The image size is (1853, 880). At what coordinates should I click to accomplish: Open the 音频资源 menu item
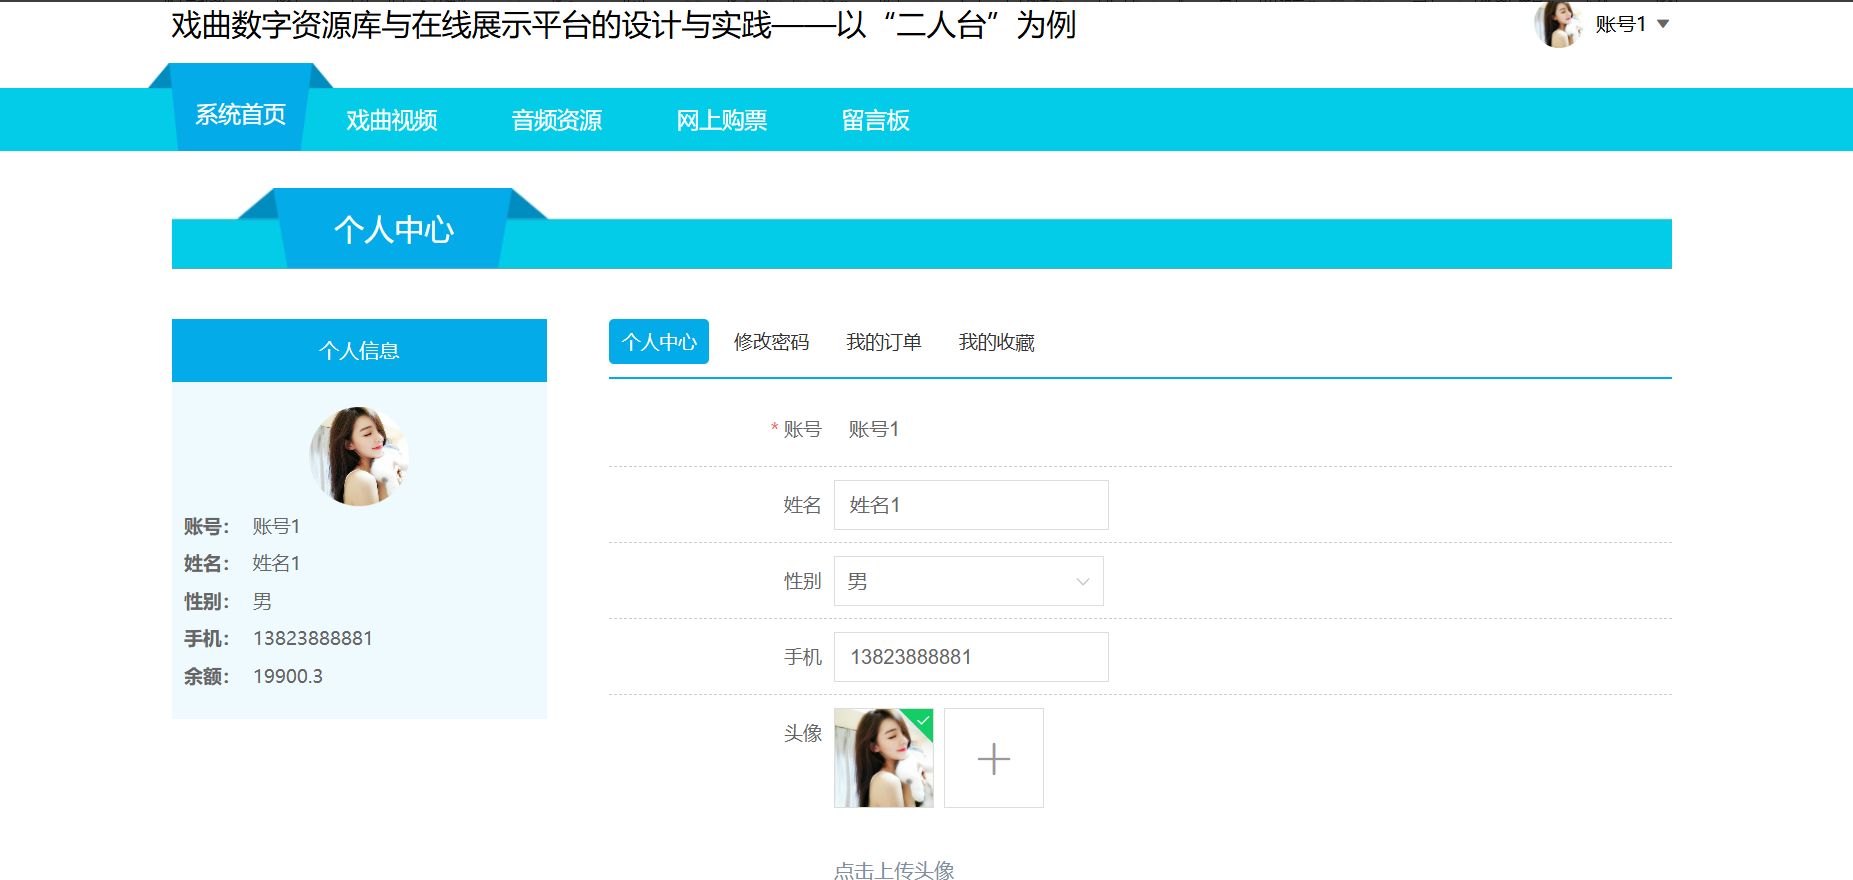click(x=557, y=120)
